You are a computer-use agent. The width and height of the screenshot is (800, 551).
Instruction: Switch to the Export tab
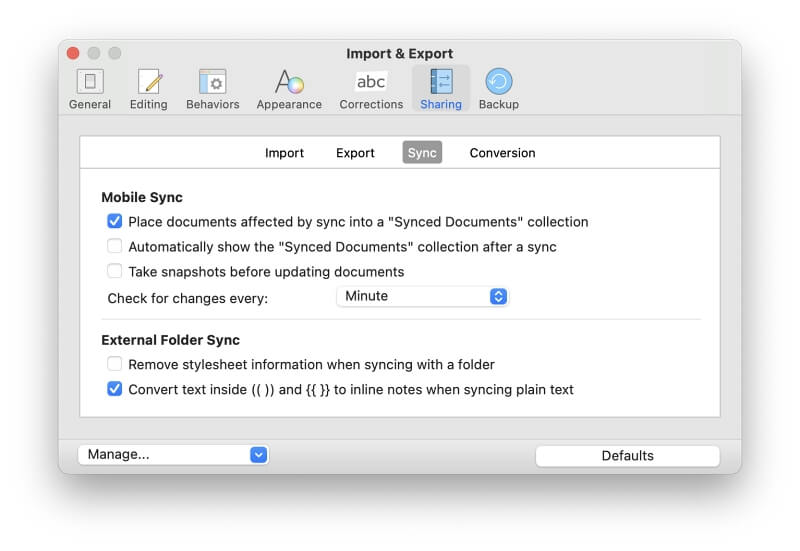point(355,153)
